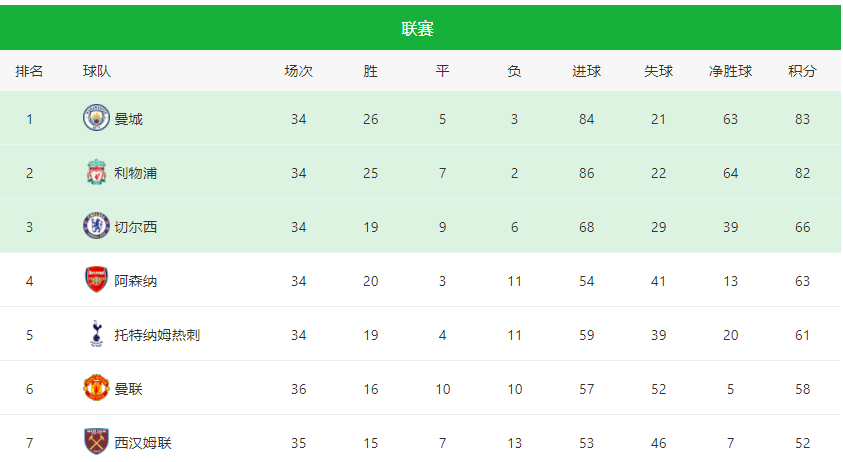Click the Liverpool club crest
This screenshot has width=843, height=462.
96,173
